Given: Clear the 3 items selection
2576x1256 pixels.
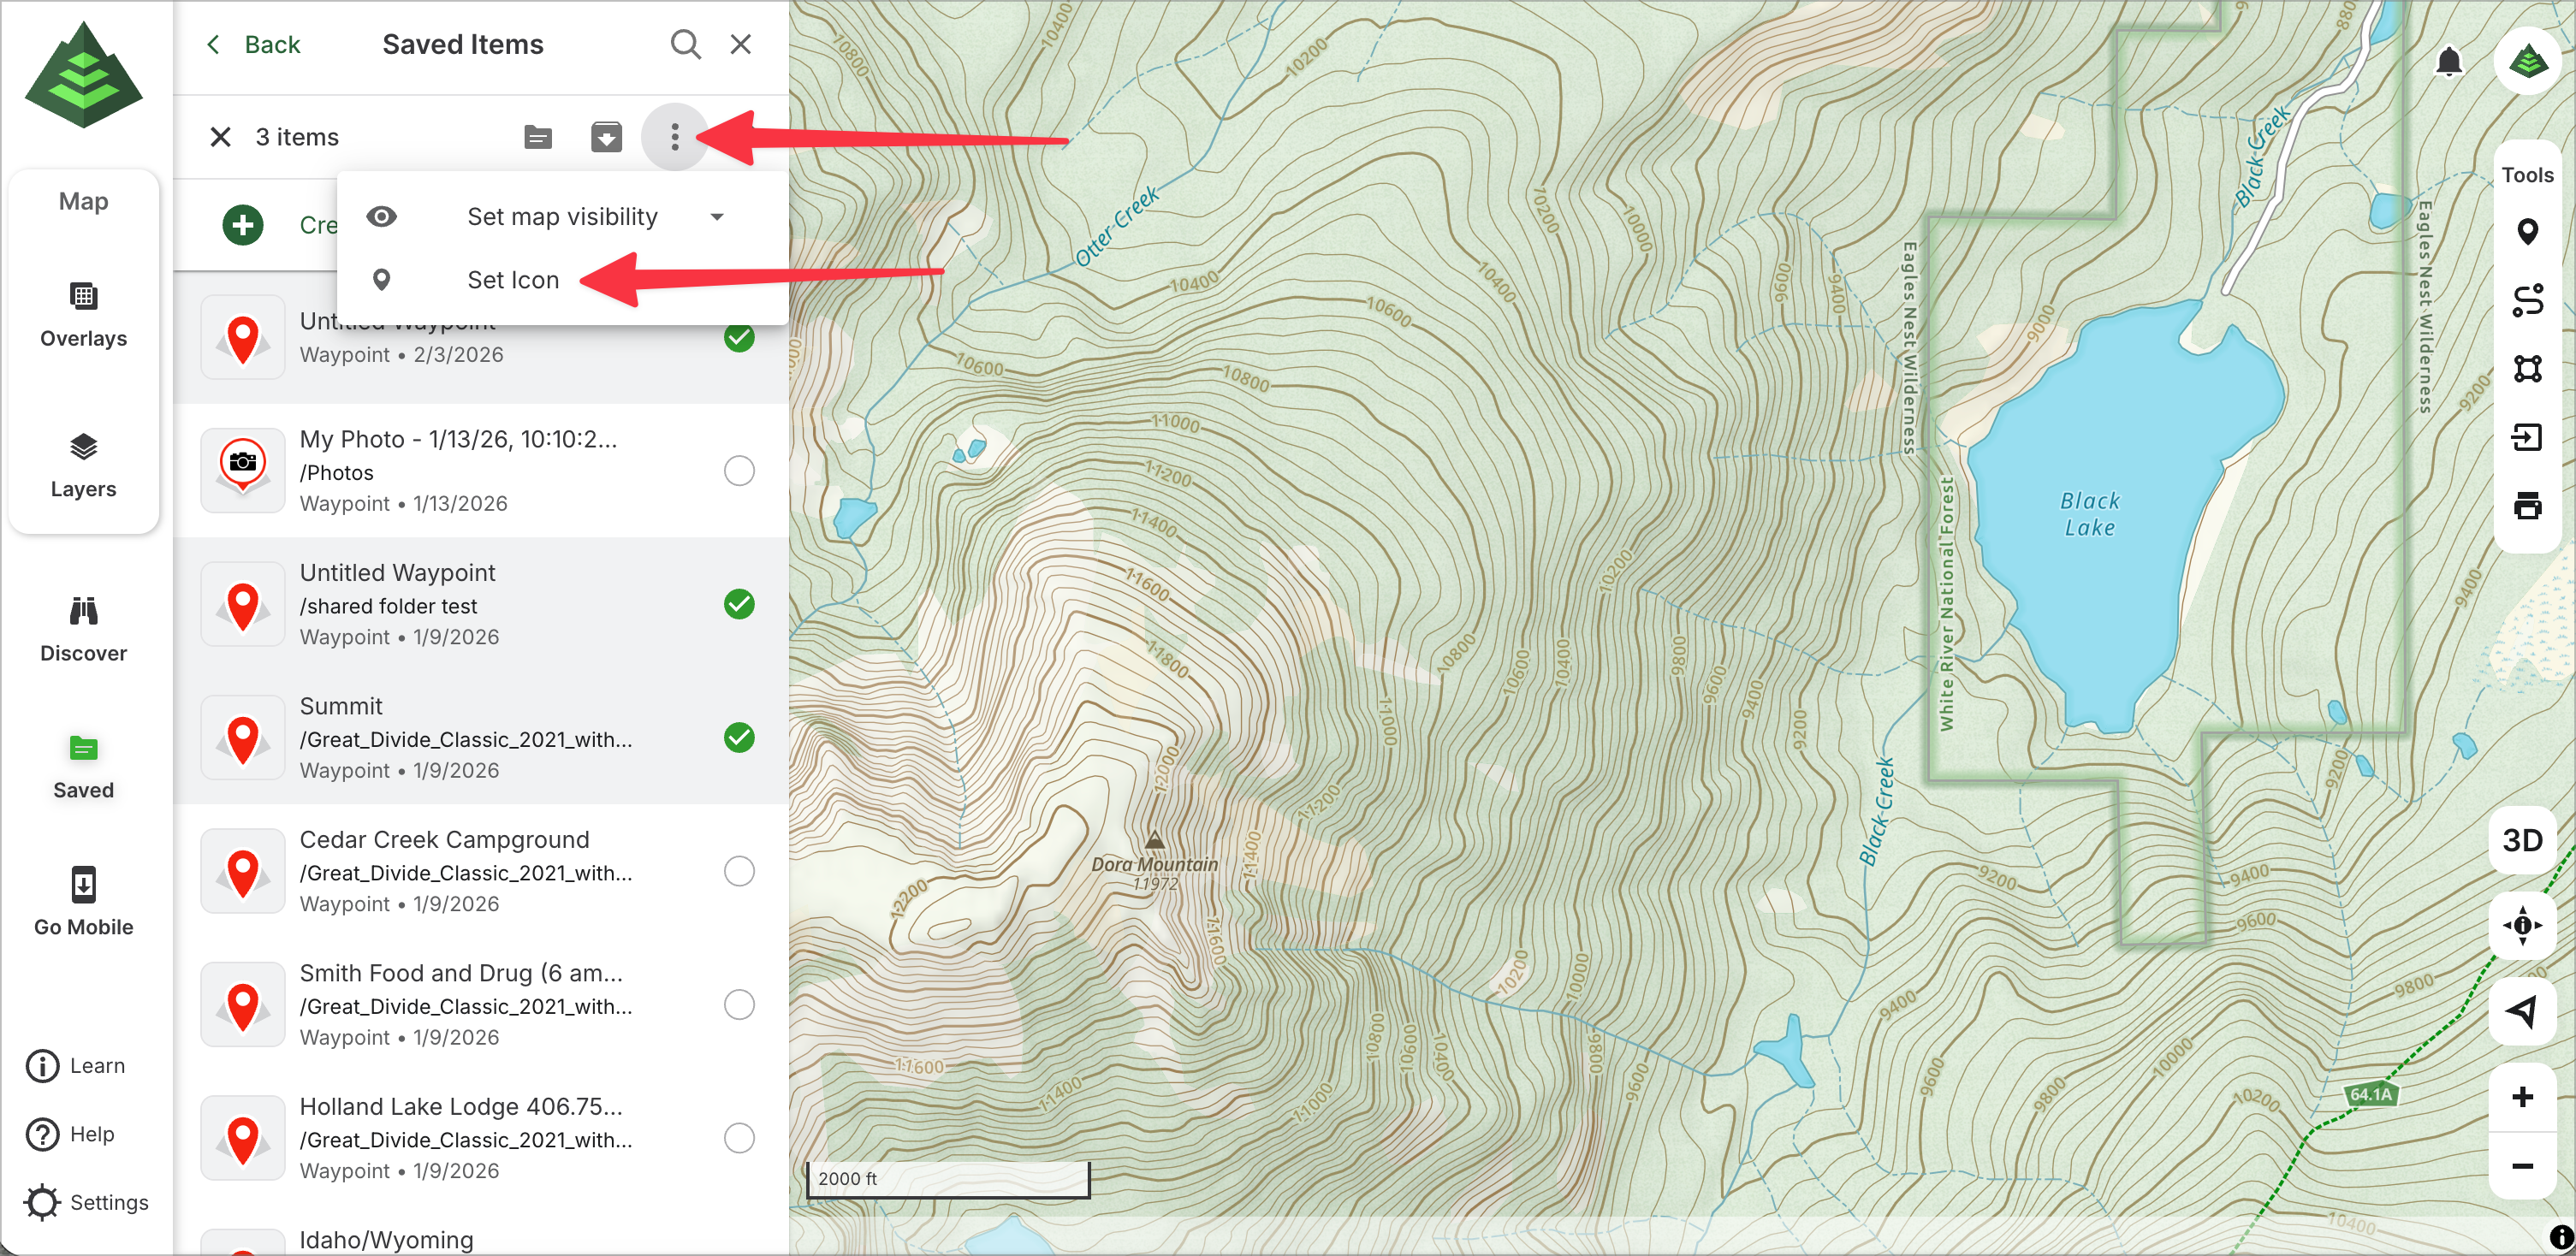Looking at the screenshot, I should (x=221, y=137).
